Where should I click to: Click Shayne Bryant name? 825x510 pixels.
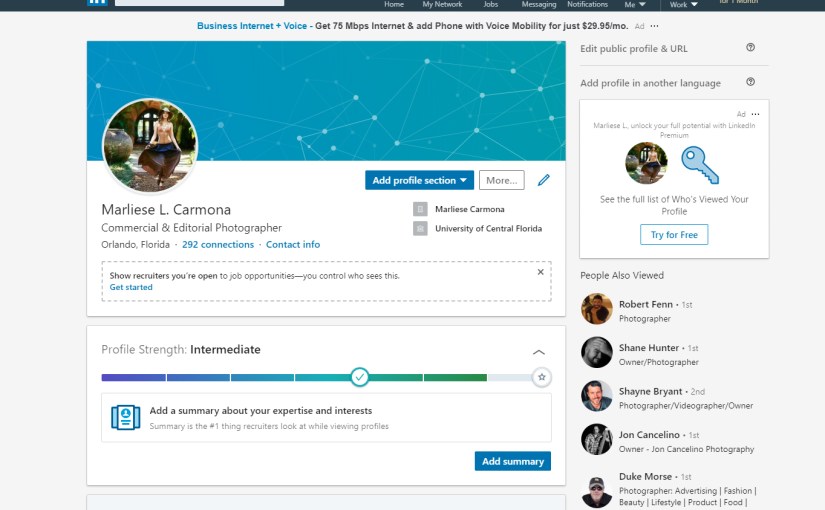pyautogui.click(x=650, y=392)
